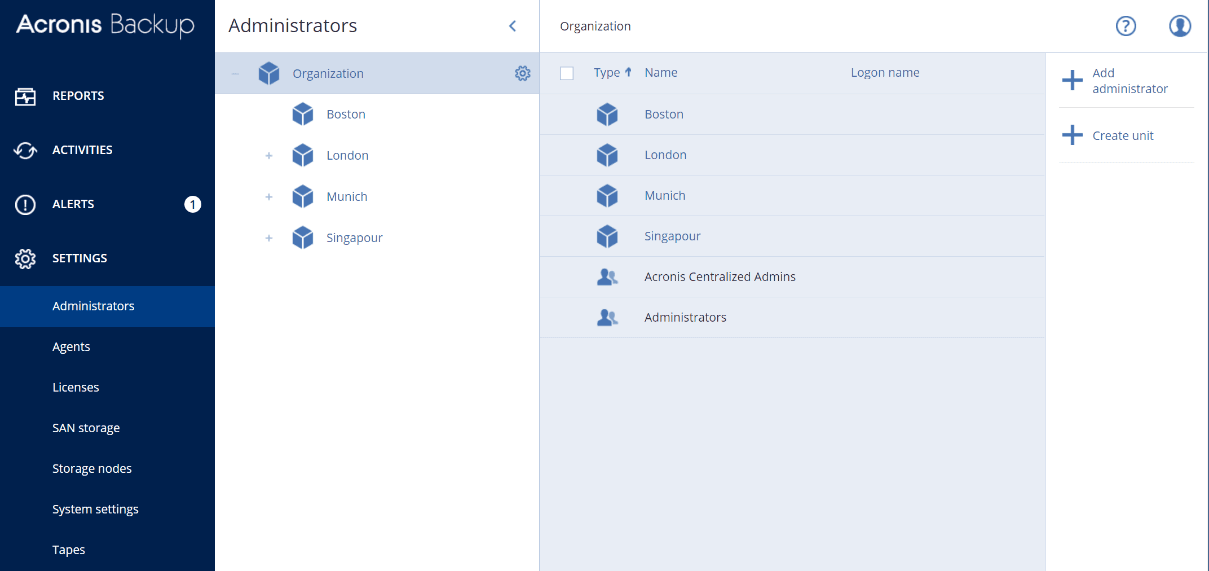Screen dimensions: 1209x571
Task: Select London label in the tree
Action: (347, 155)
